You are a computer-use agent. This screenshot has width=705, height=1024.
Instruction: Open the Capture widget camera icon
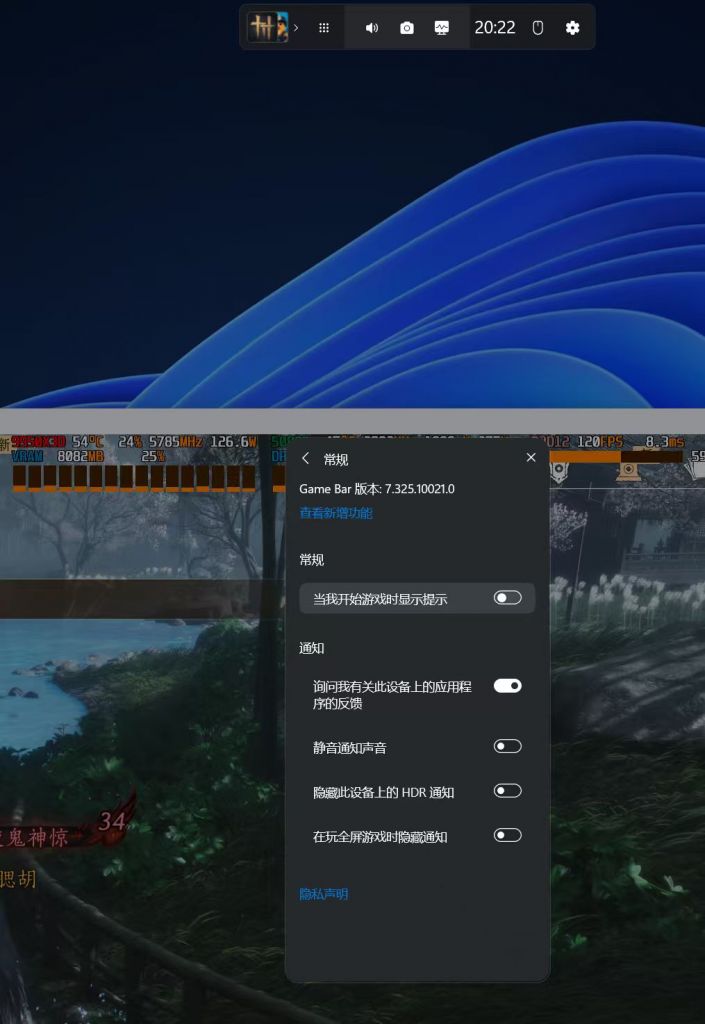407,28
